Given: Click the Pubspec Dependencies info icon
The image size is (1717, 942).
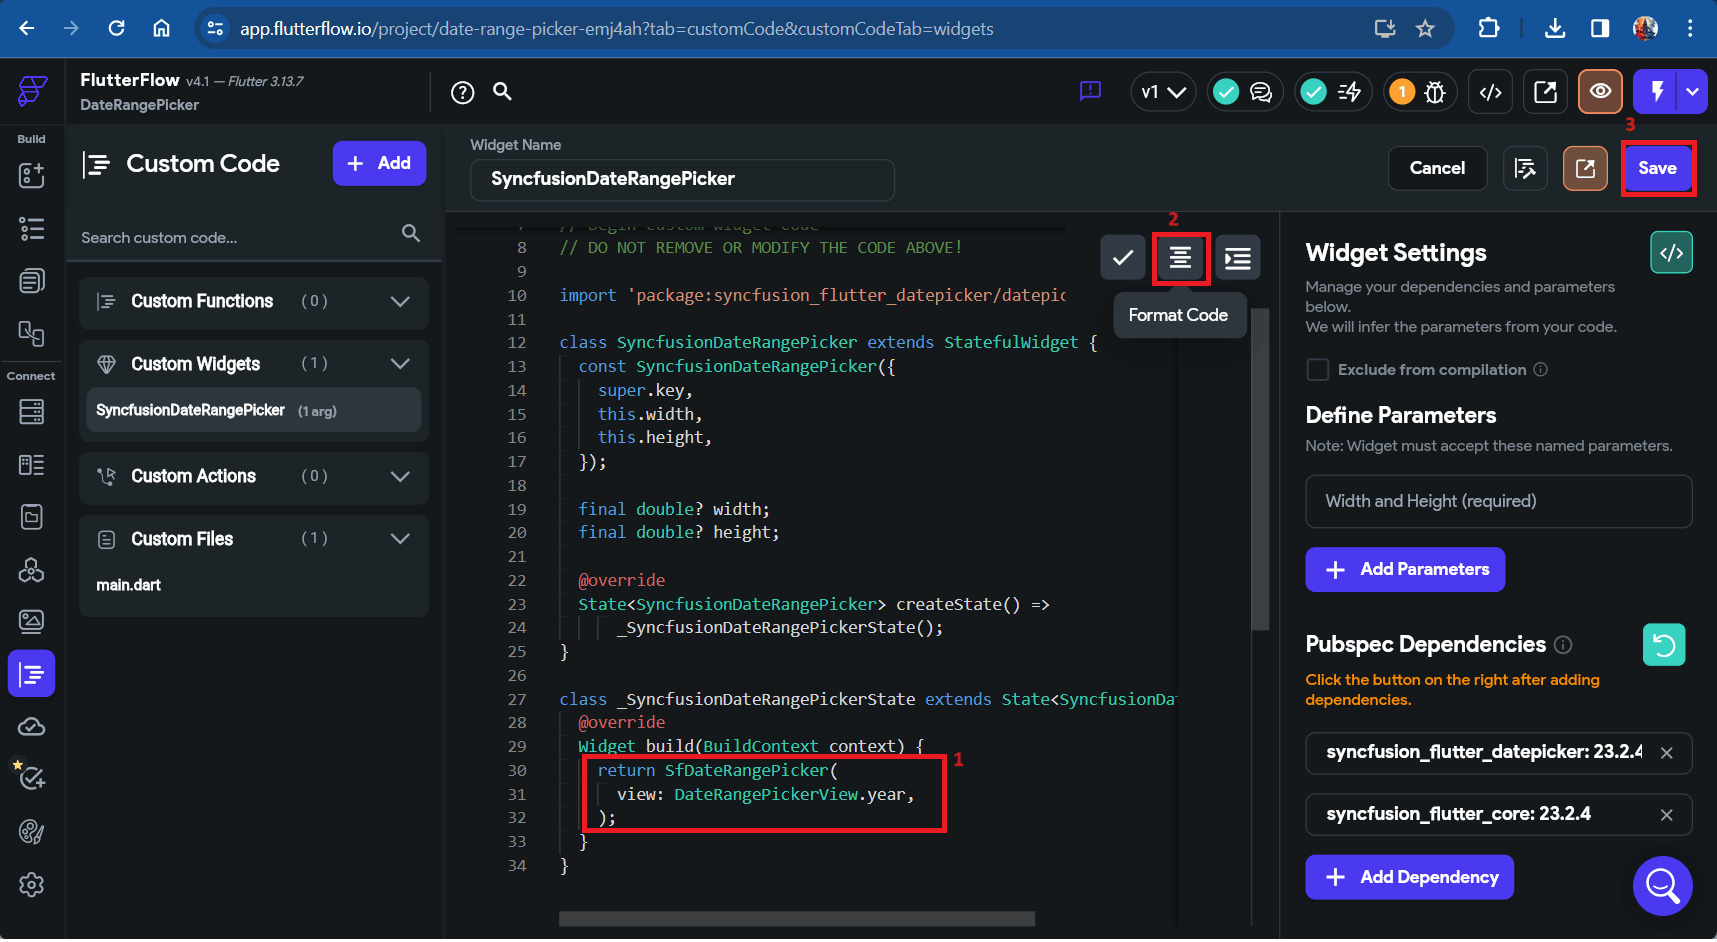Looking at the screenshot, I should pyautogui.click(x=1564, y=645).
